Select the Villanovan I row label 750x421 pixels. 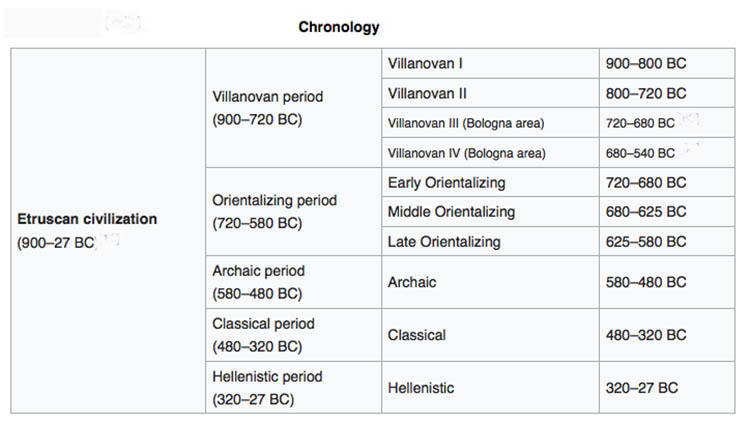coord(425,63)
